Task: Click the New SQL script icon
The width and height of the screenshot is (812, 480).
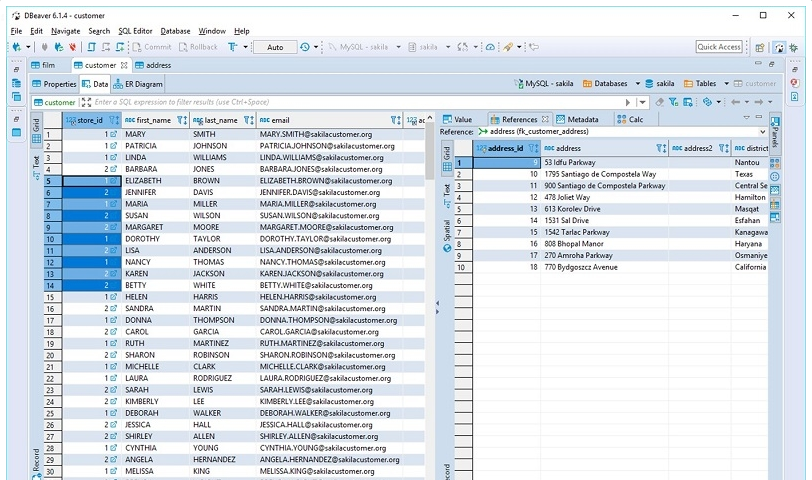Action: (x=120, y=47)
